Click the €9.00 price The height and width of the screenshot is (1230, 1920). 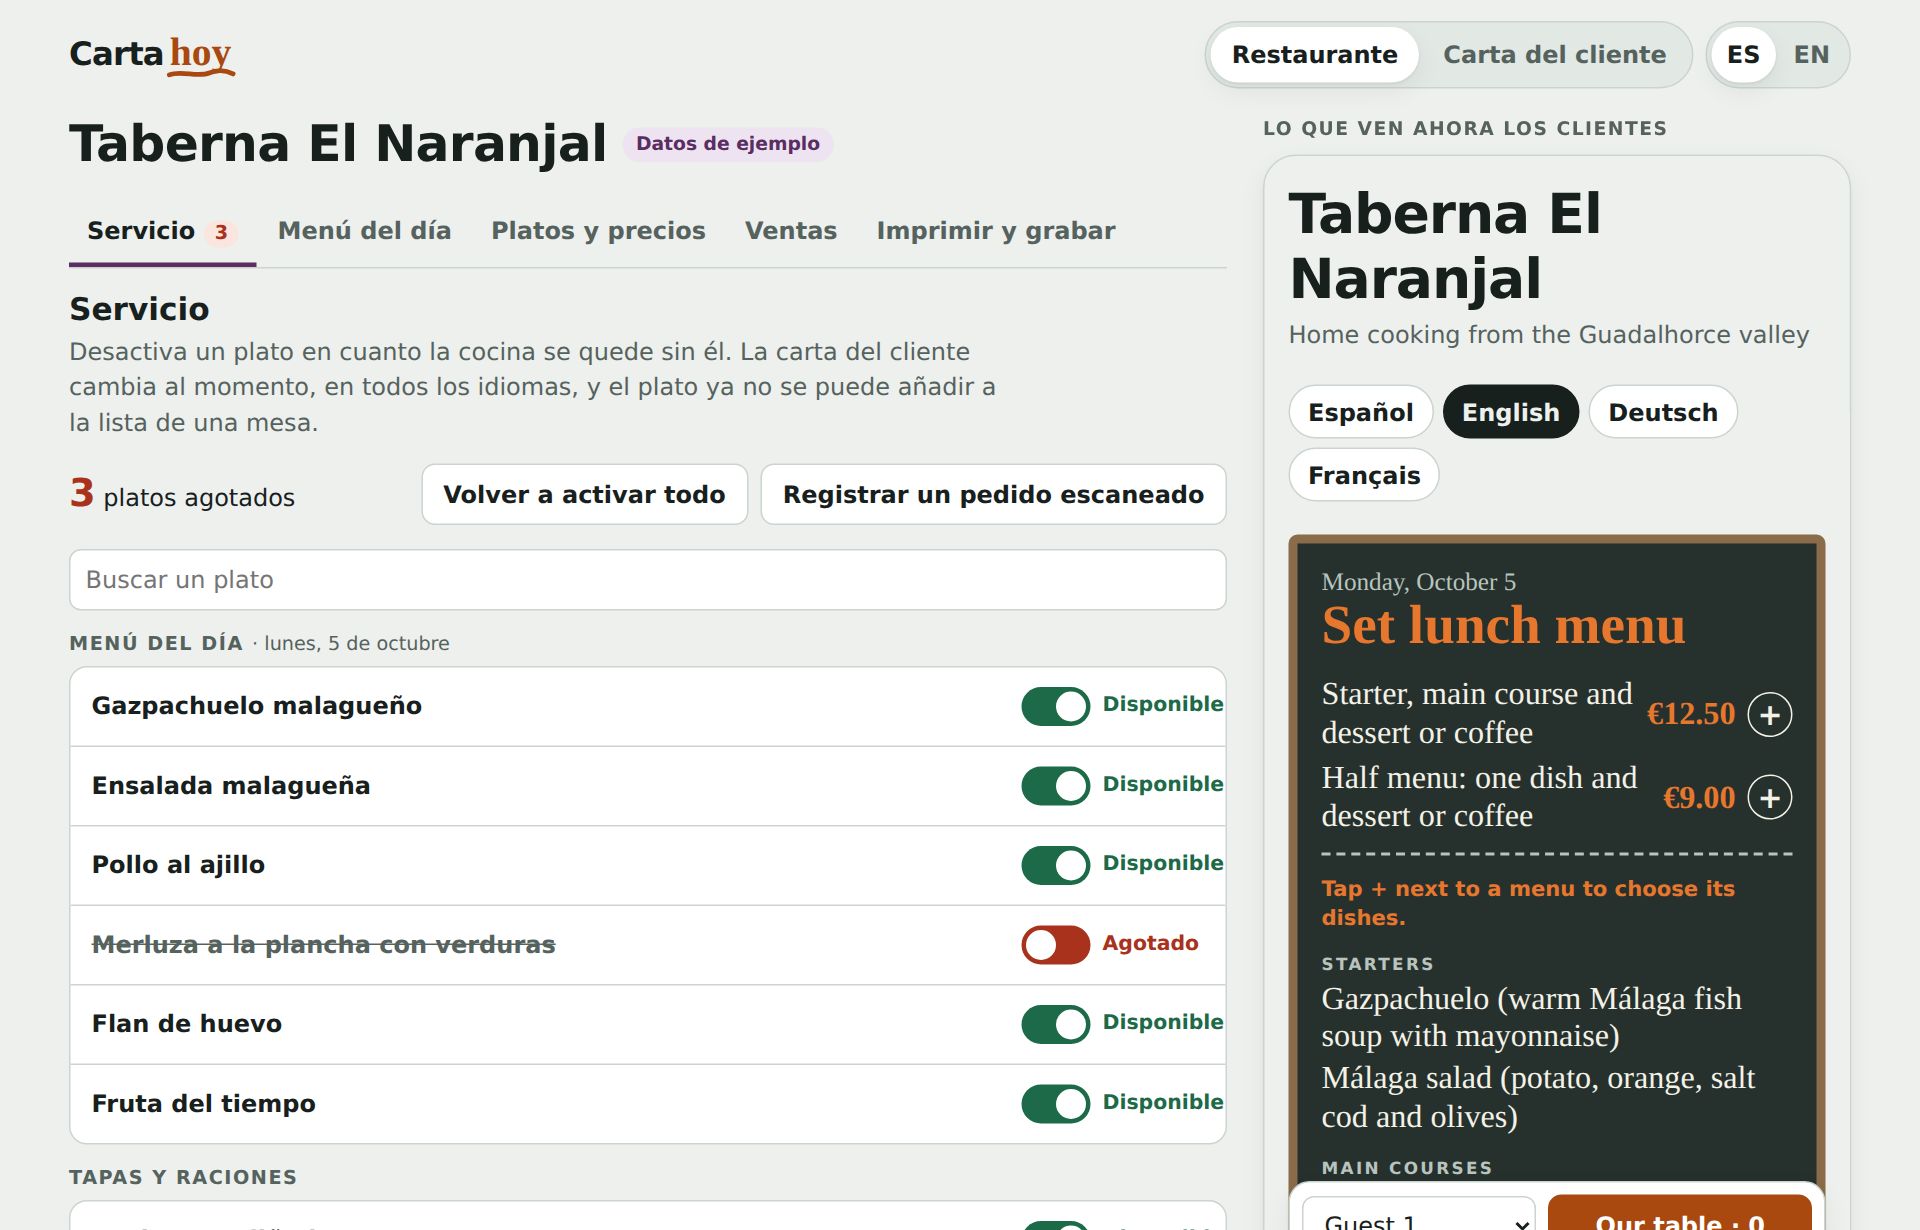(1698, 798)
